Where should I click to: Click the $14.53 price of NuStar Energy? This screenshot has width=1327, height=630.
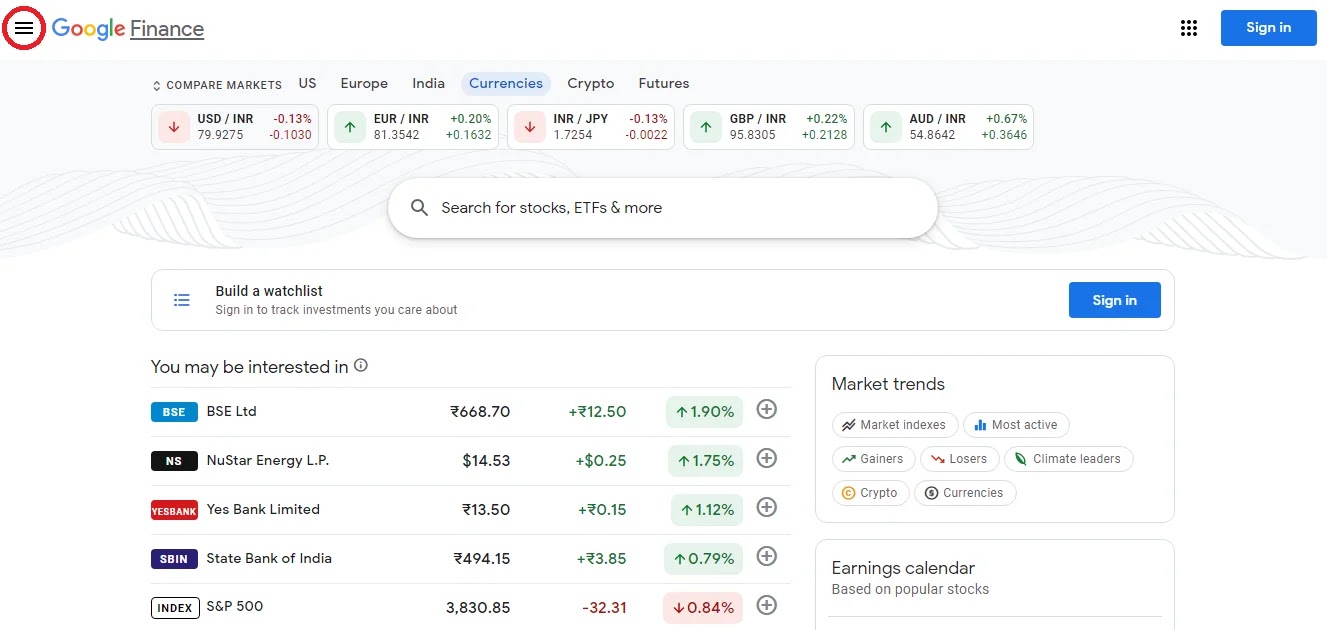coord(486,461)
